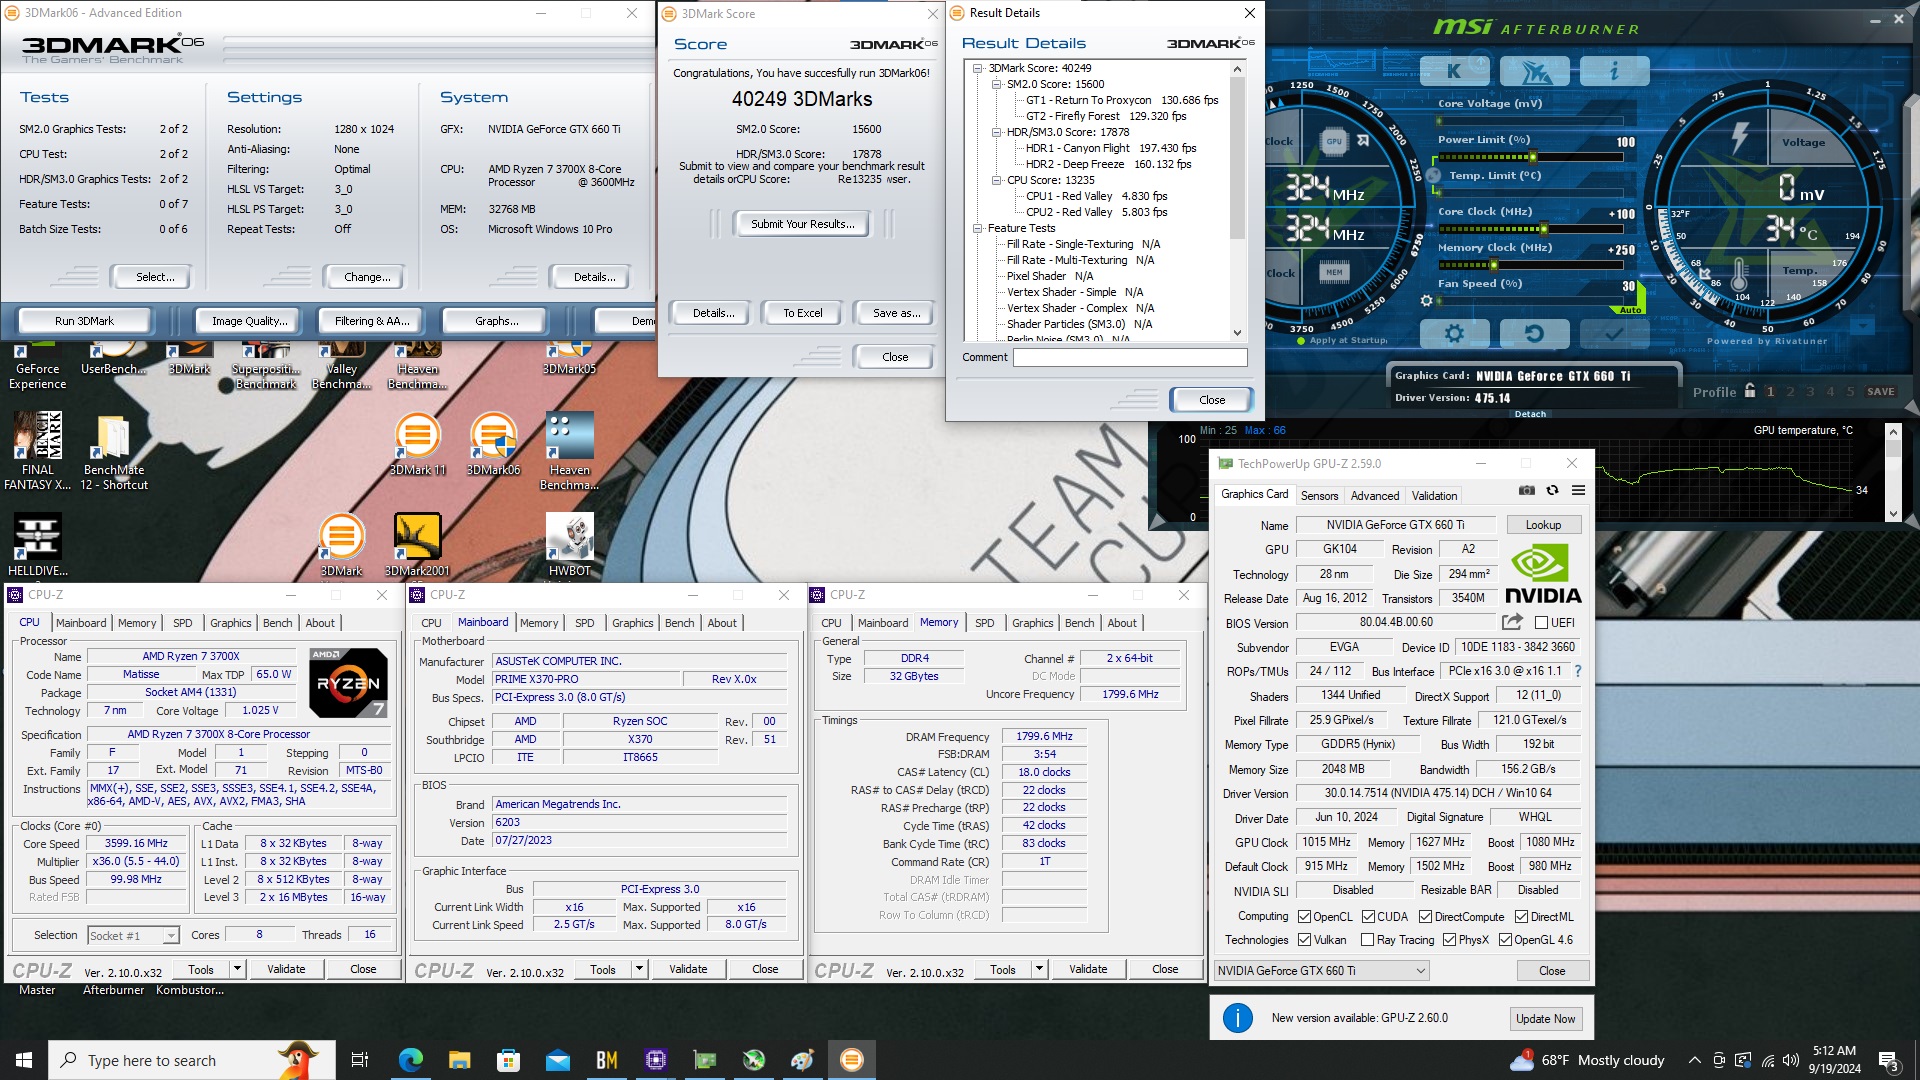Collapse the 3DMark Score tree node
This screenshot has width=1920, height=1080.
click(x=978, y=69)
